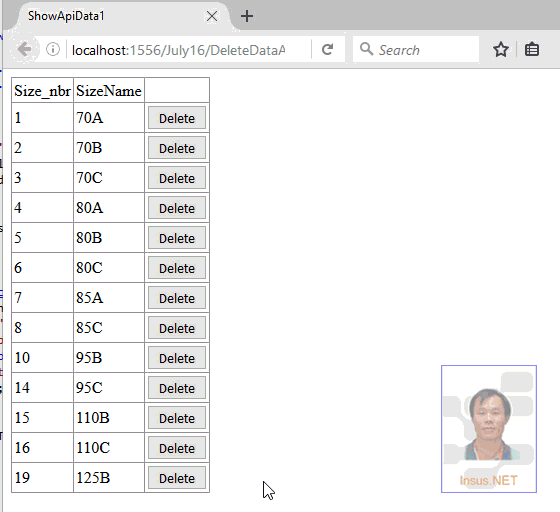The width and height of the screenshot is (560, 512).
Task: Select the 80A cell
Action: click(x=109, y=208)
